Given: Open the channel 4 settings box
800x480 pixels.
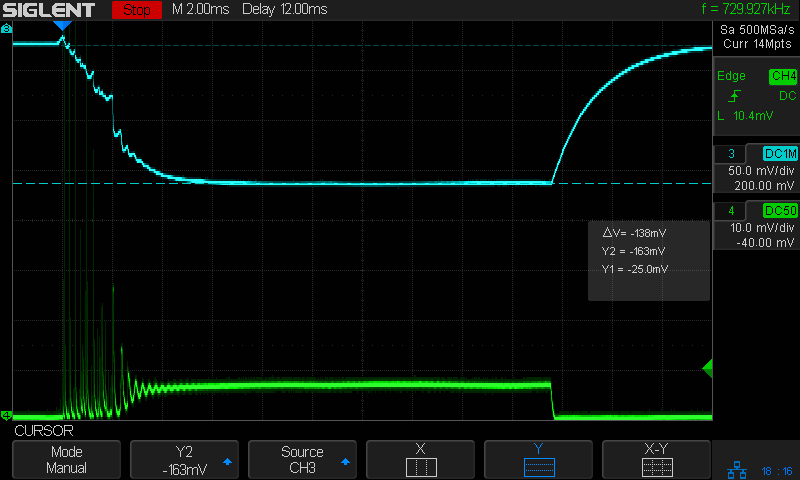Looking at the screenshot, I should (x=755, y=227).
